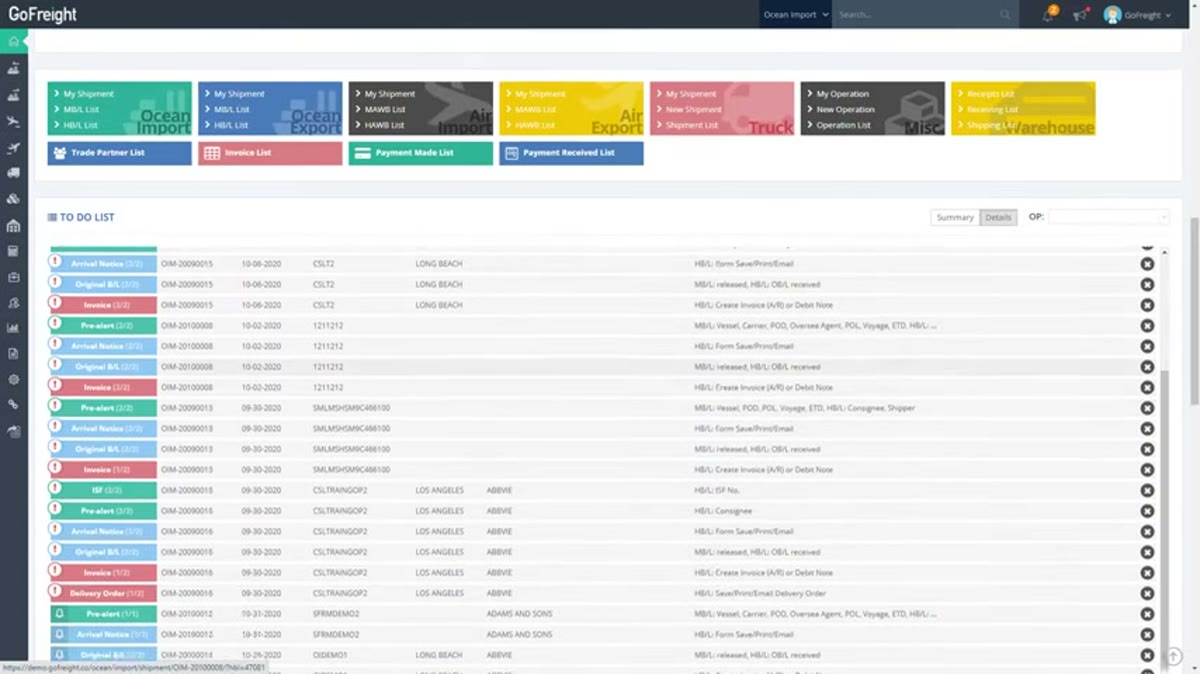Click the alert icon on the ISF row
This screenshot has width=1200, height=674.
pos(56,489)
